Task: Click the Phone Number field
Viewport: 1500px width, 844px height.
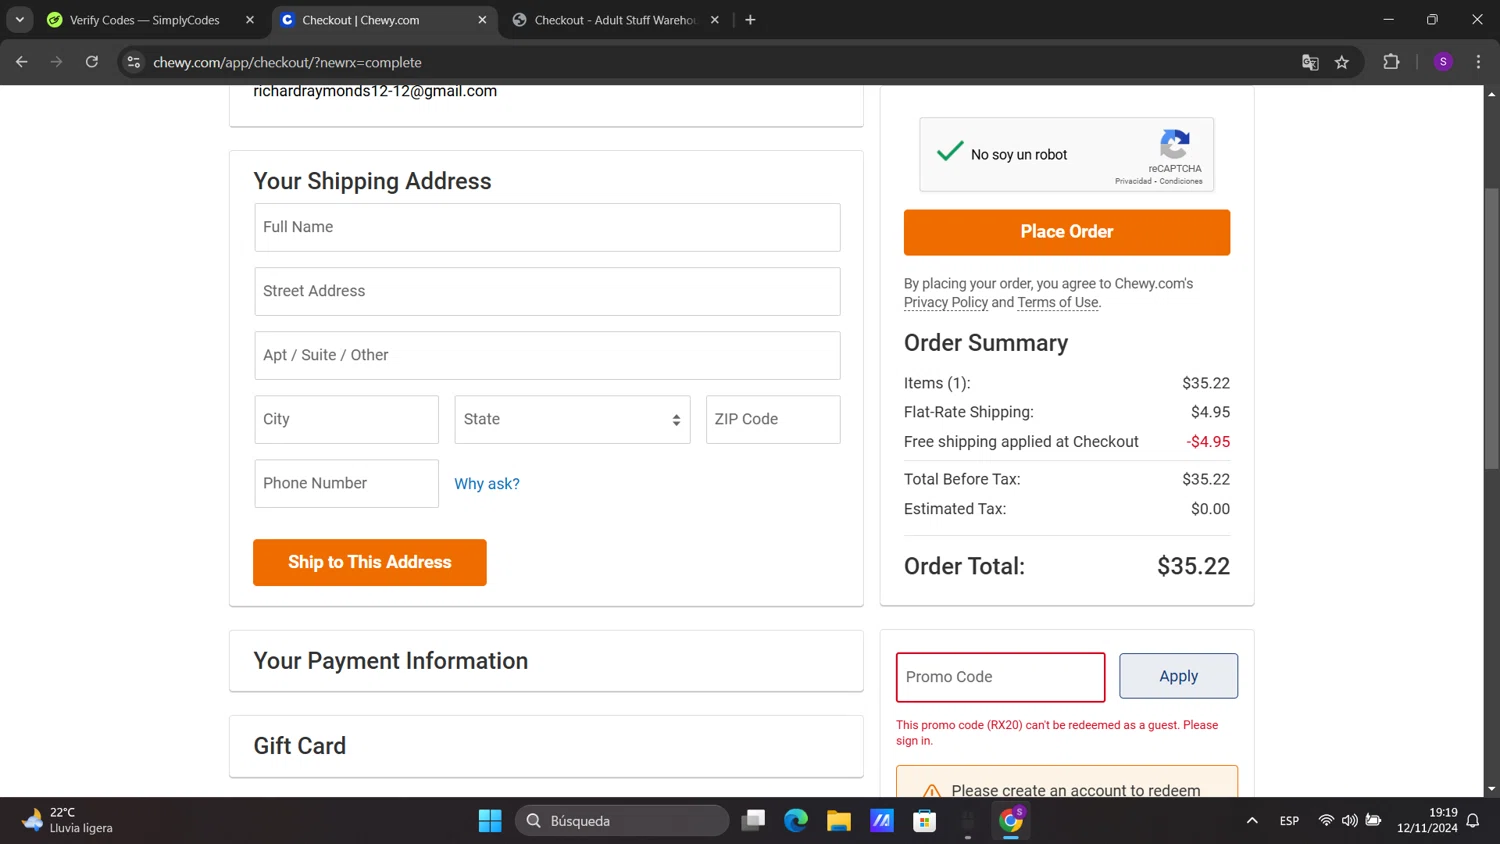Action: point(346,483)
